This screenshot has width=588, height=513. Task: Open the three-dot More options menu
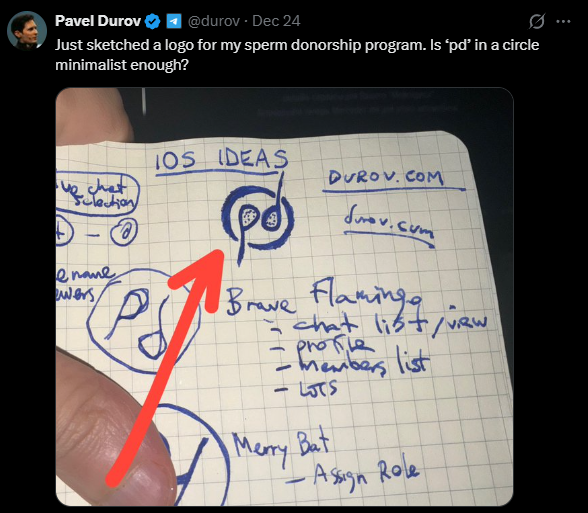point(563,21)
